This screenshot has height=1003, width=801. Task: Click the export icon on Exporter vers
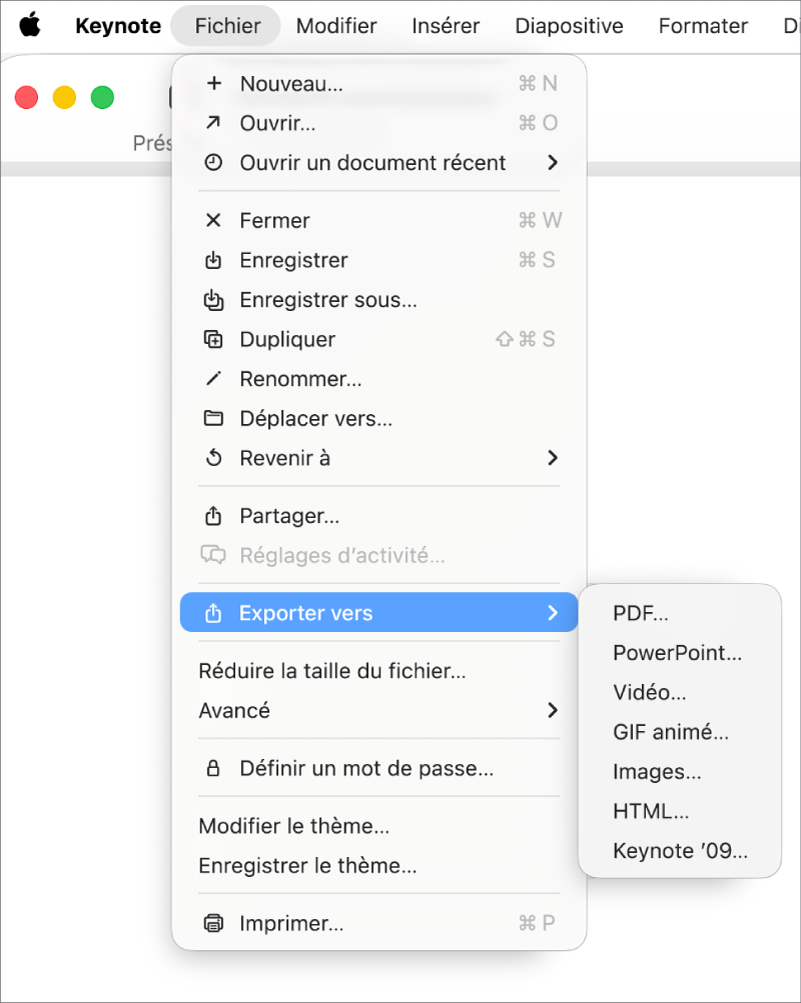pos(214,612)
